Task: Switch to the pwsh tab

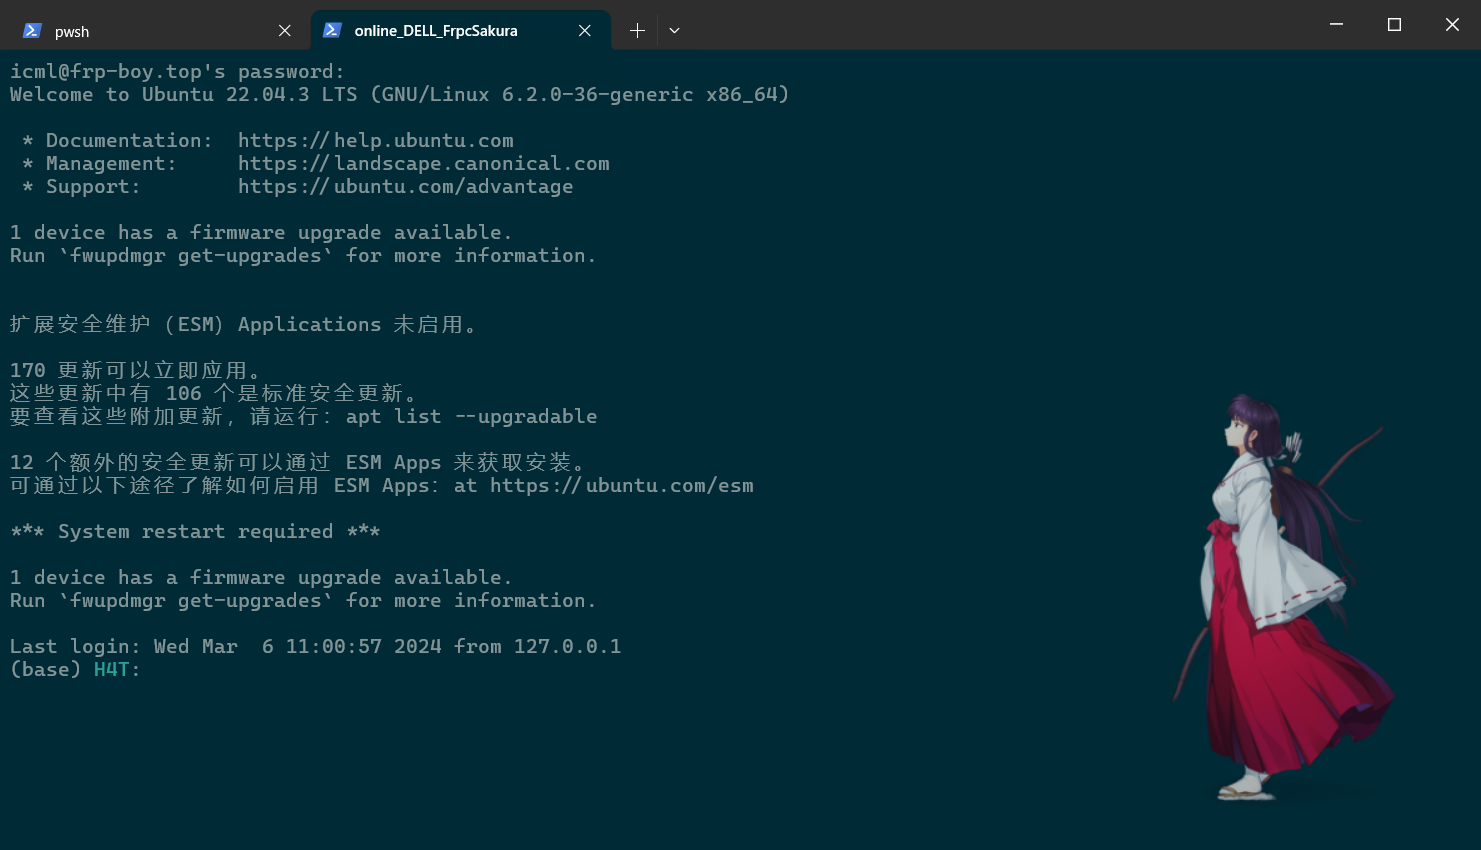Action: pyautogui.click(x=130, y=31)
